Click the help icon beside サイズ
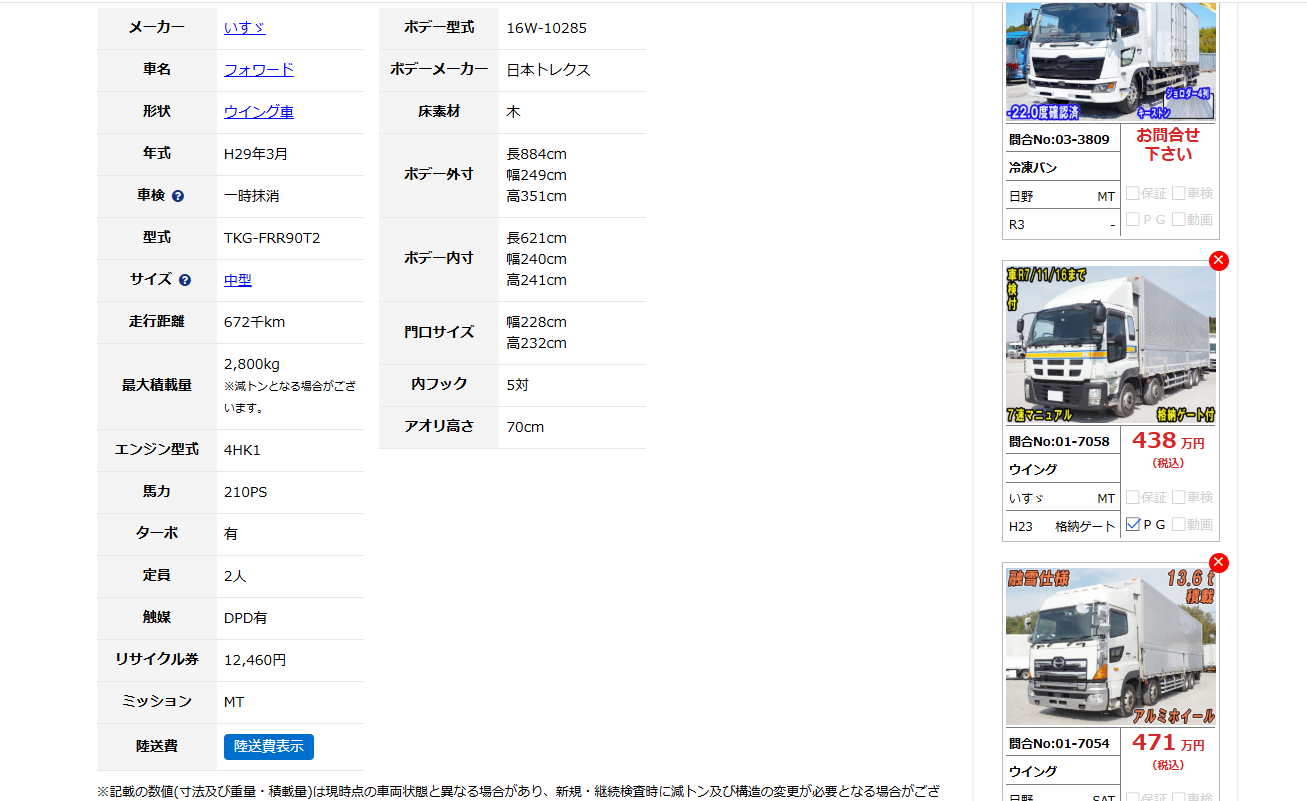Screen dimensions: 1307x801 point(185,280)
